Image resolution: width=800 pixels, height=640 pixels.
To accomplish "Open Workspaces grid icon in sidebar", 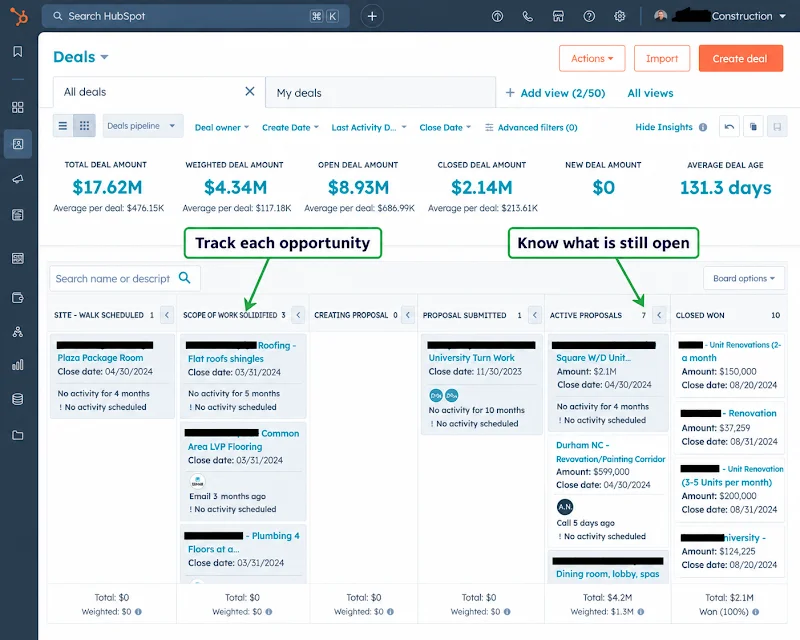I will pos(18,107).
